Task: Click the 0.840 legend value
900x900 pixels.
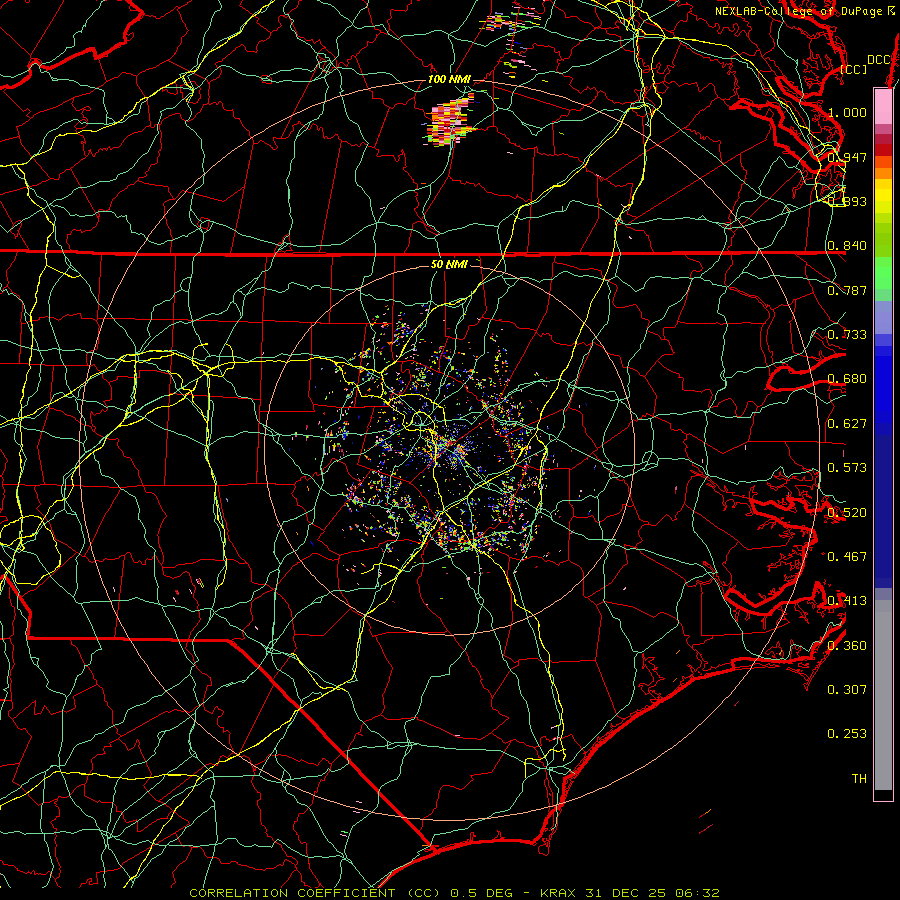Action: tap(847, 246)
